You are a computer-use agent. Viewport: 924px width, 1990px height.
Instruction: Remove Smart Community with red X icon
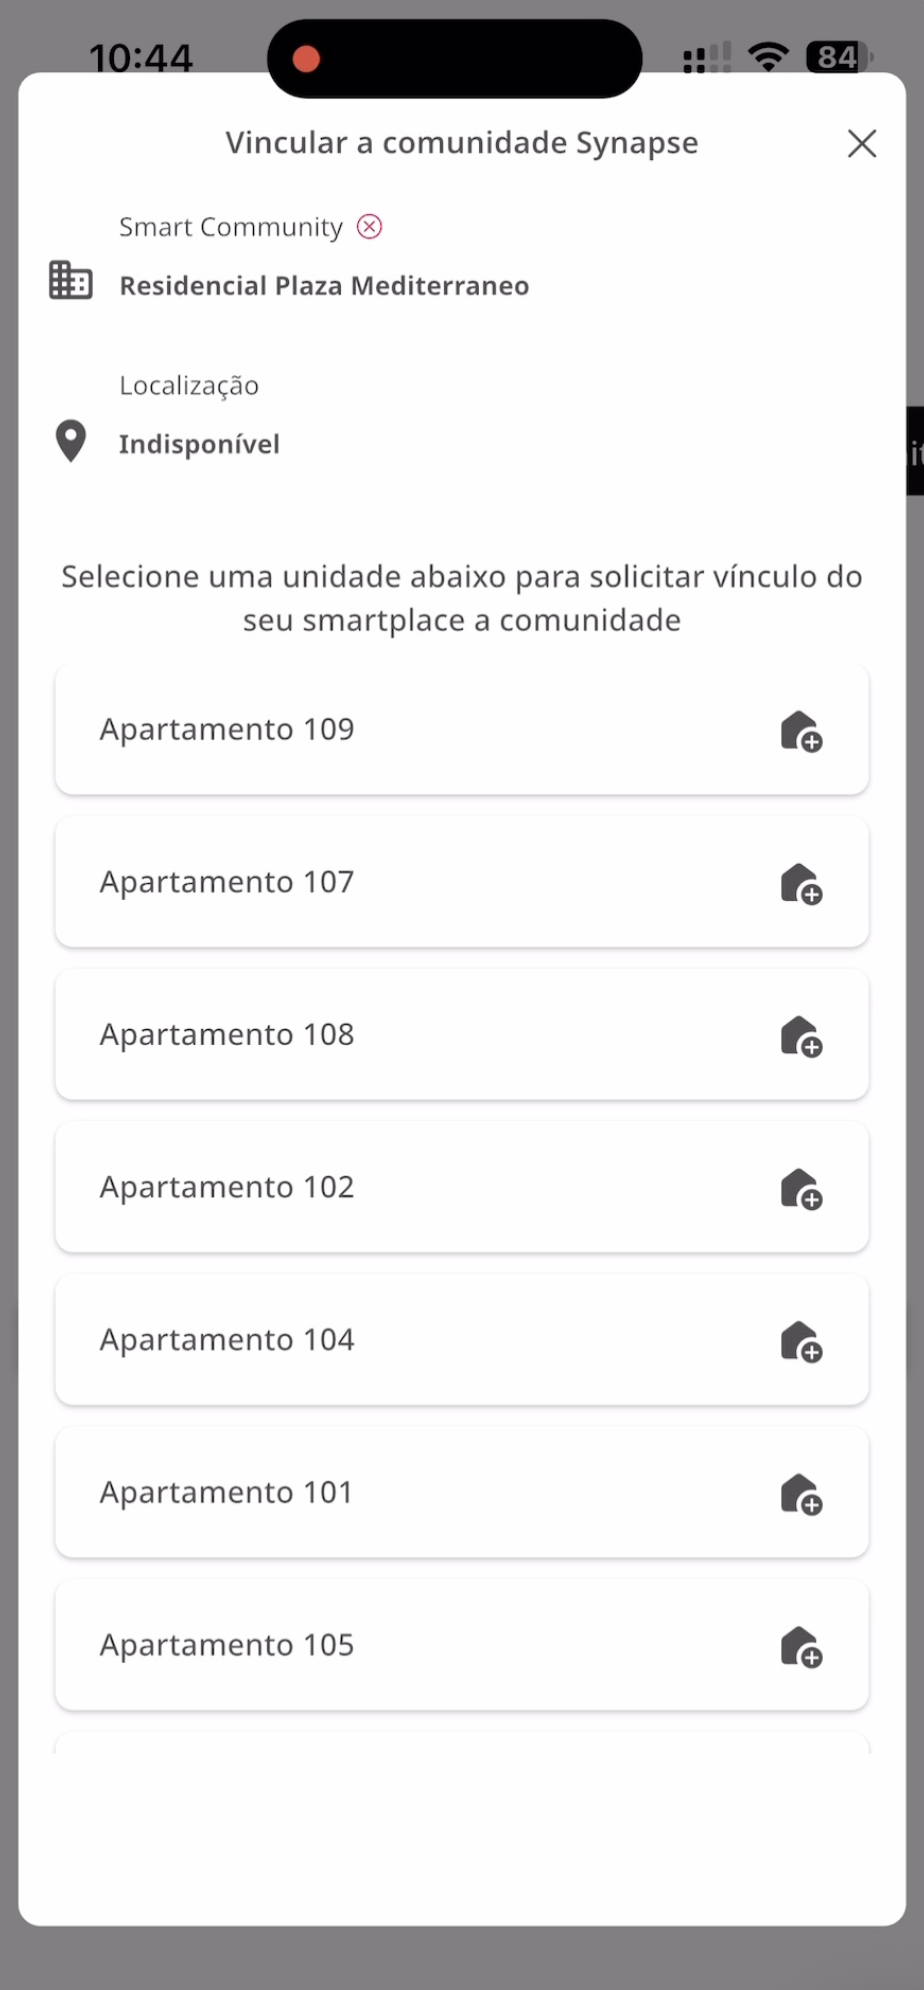(x=370, y=227)
